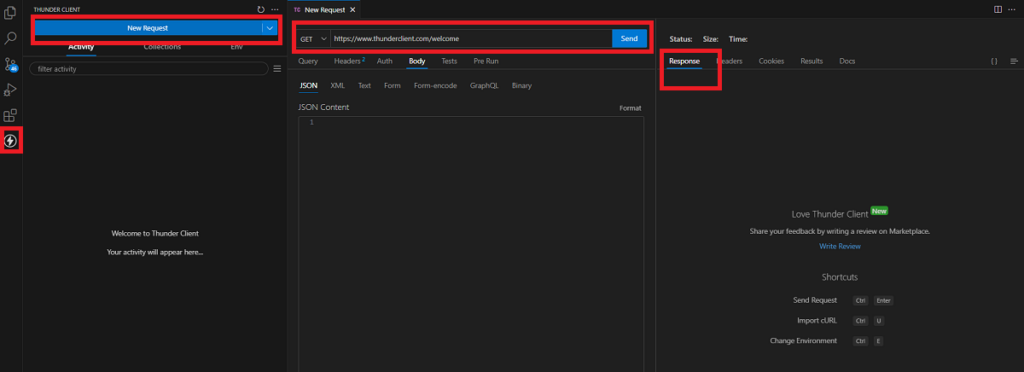Select Text body type
Screen dimensions: 1024x372
coord(364,85)
